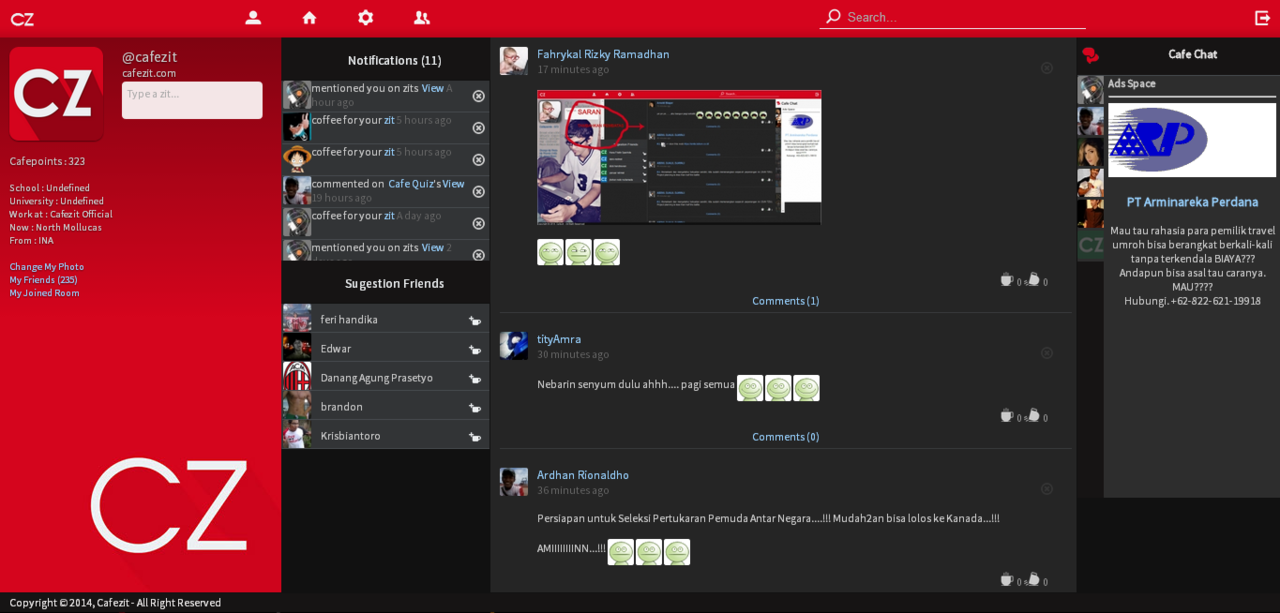
Task: Go to the Home feed icon
Action: 309,17
